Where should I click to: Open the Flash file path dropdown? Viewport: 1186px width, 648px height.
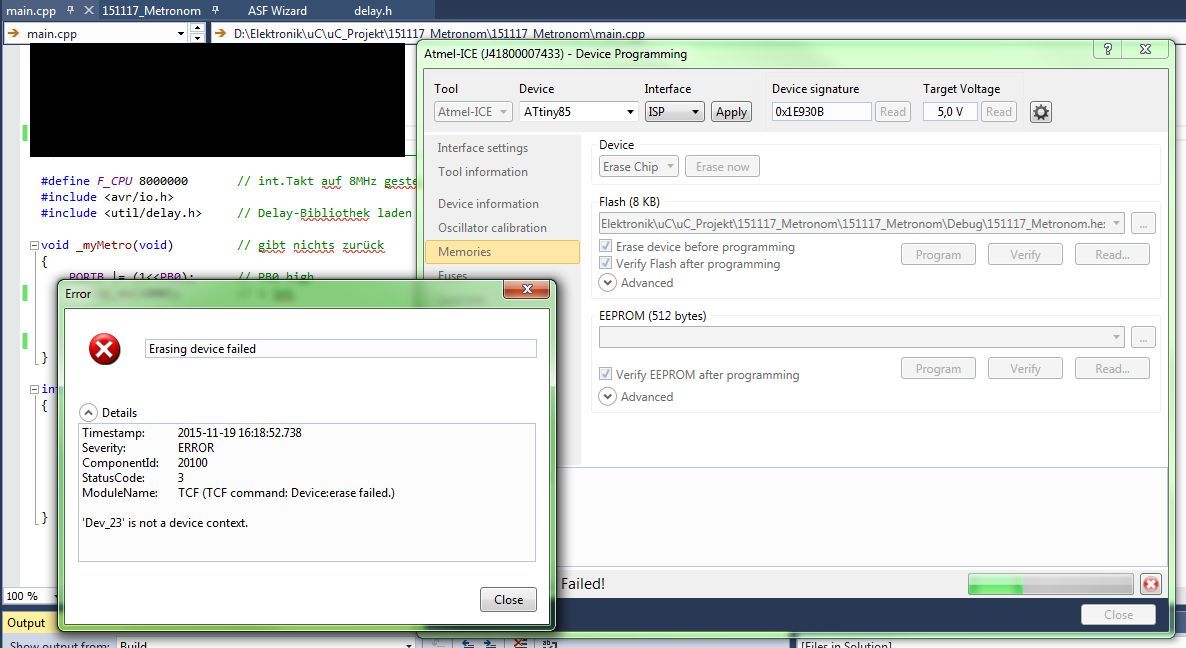[1116, 223]
